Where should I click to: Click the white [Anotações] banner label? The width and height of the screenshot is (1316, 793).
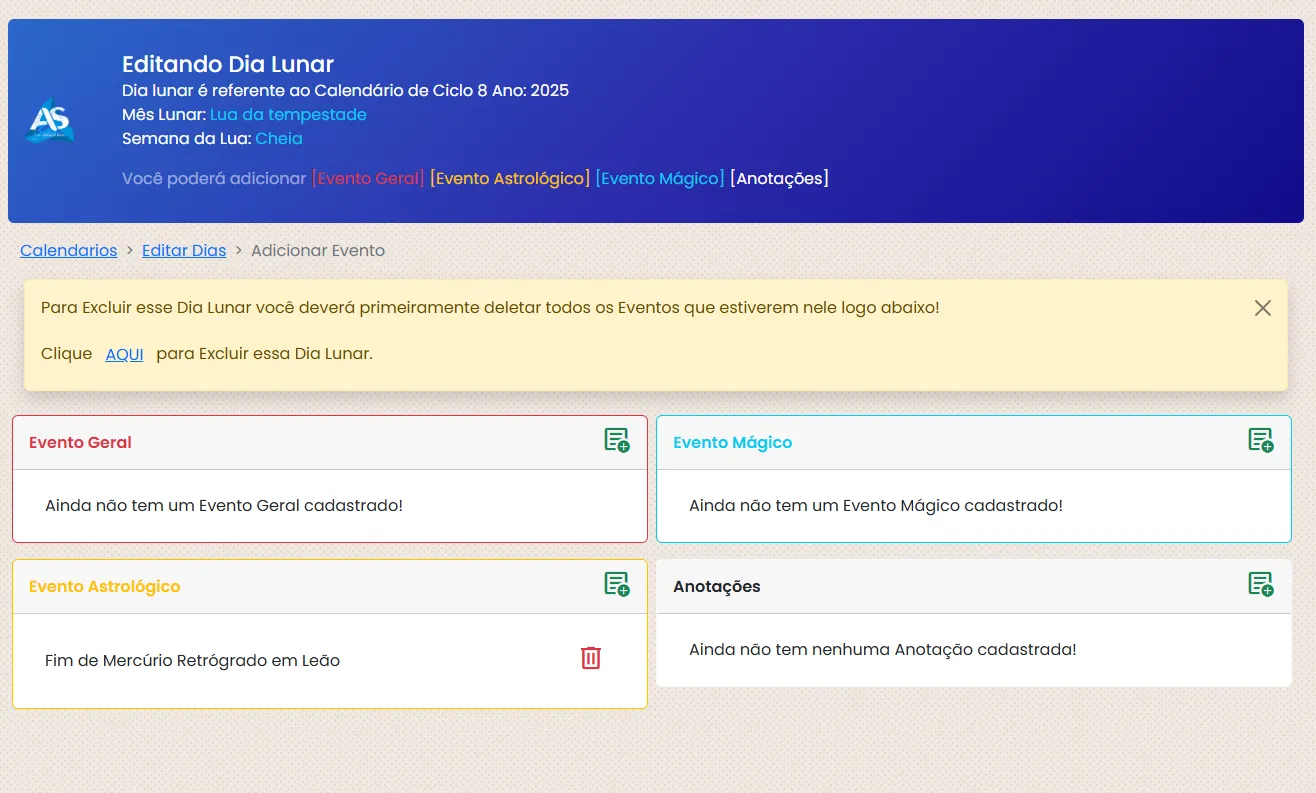(x=779, y=178)
